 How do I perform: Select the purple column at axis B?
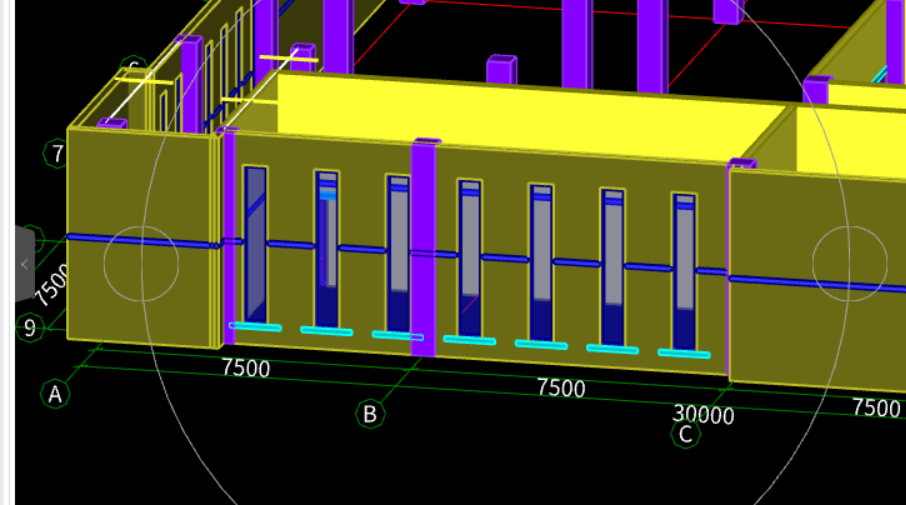point(424,248)
